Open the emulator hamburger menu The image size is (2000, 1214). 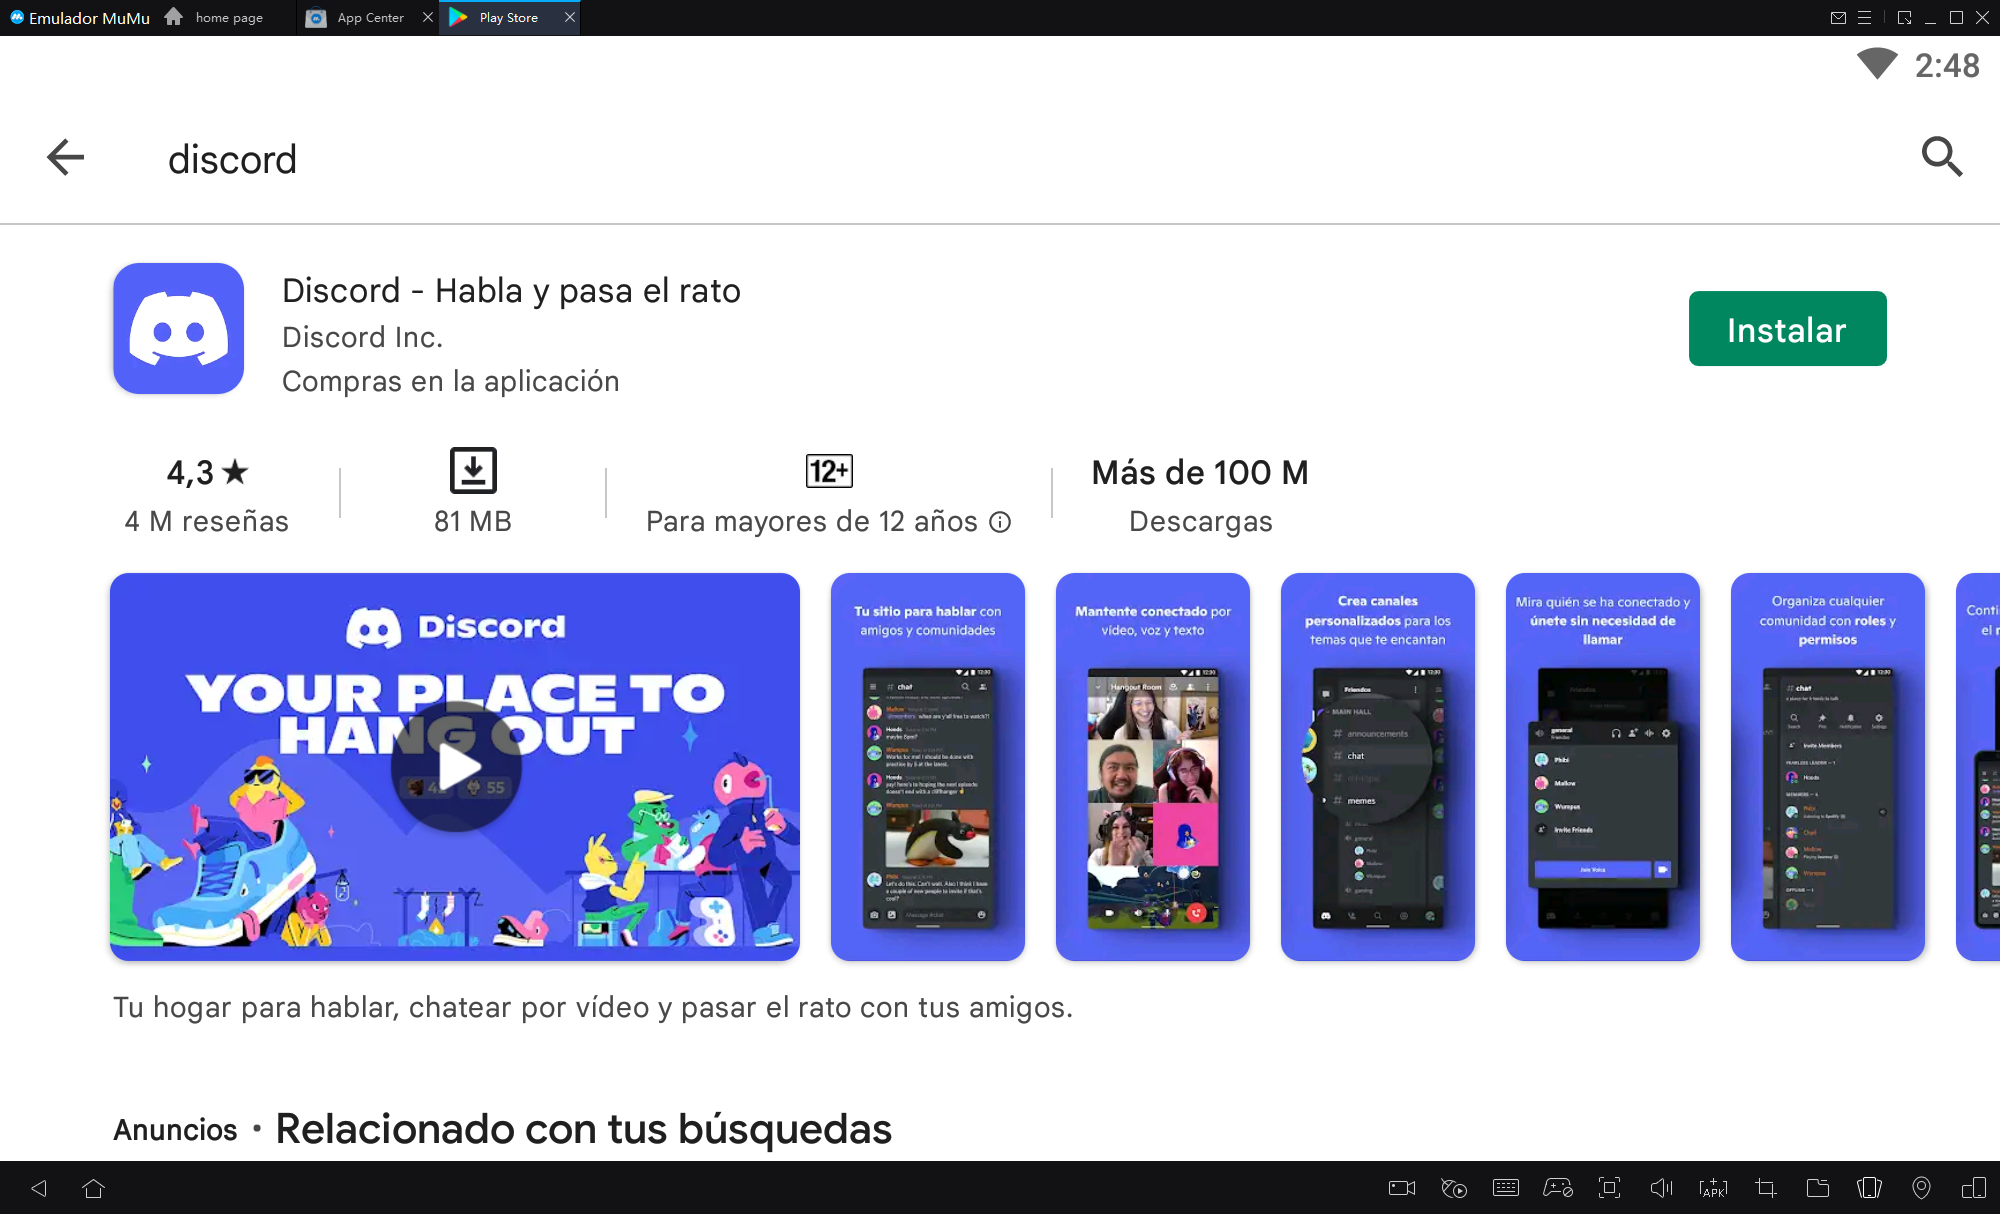coord(1864,18)
